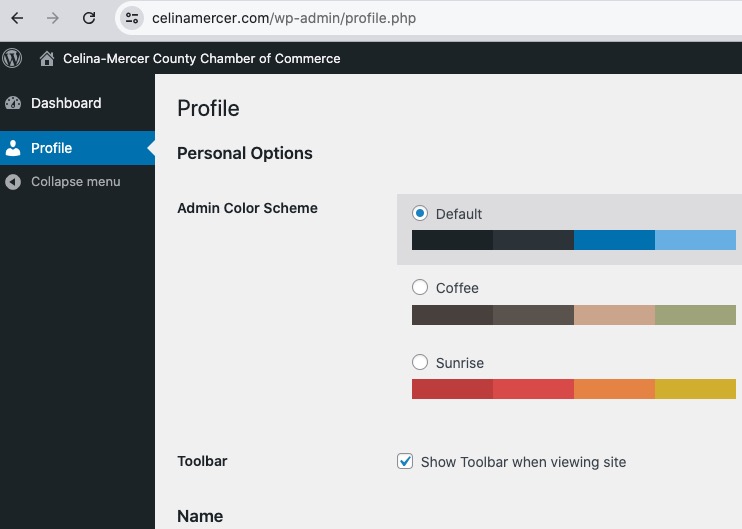Open site information icon in address bar
The width and height of the screenshot is (742, 529).
point(132,18)
